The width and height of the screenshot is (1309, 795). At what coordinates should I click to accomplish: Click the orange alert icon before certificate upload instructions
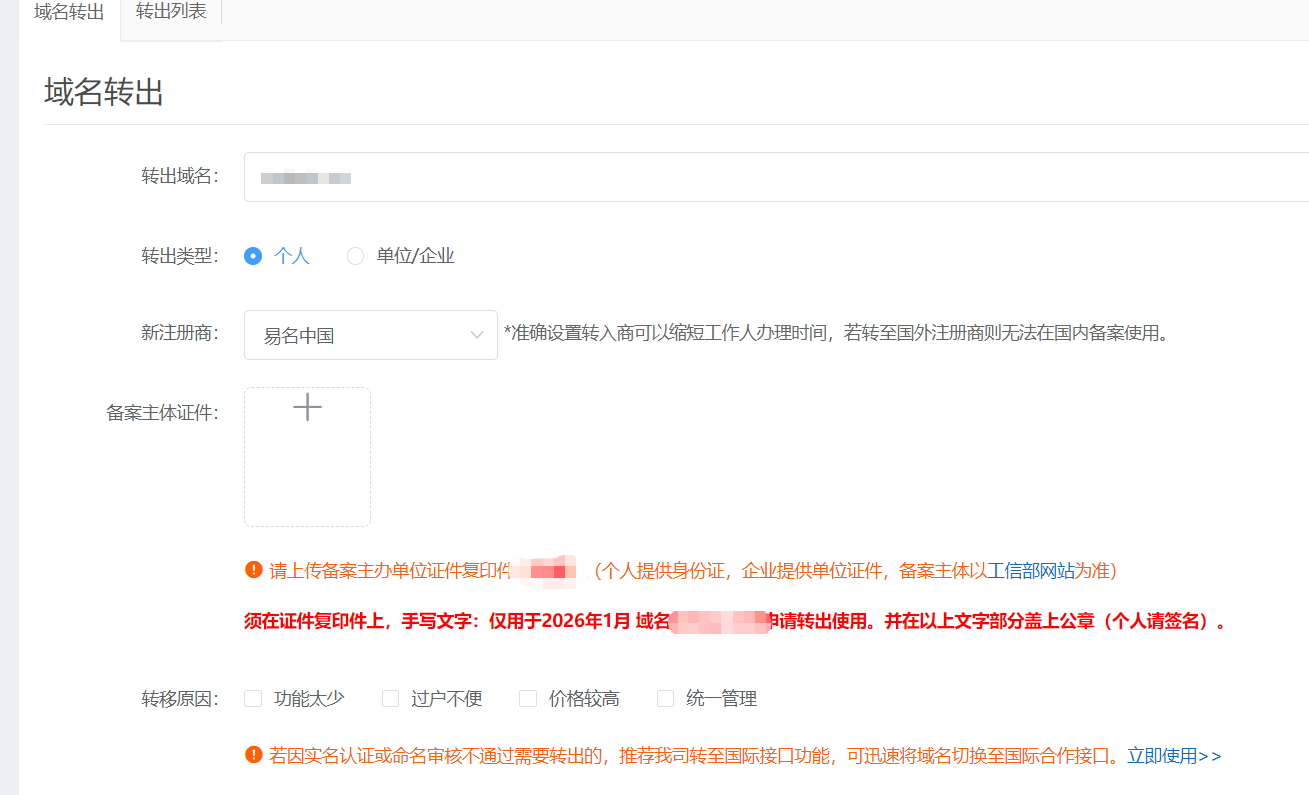click(253, 571)
